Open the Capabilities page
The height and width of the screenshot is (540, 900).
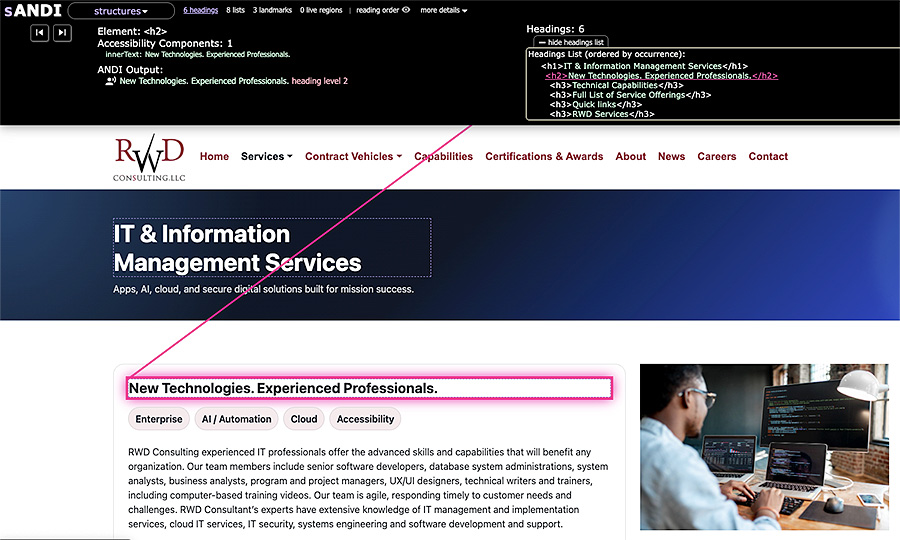click(x=444, y=157)
